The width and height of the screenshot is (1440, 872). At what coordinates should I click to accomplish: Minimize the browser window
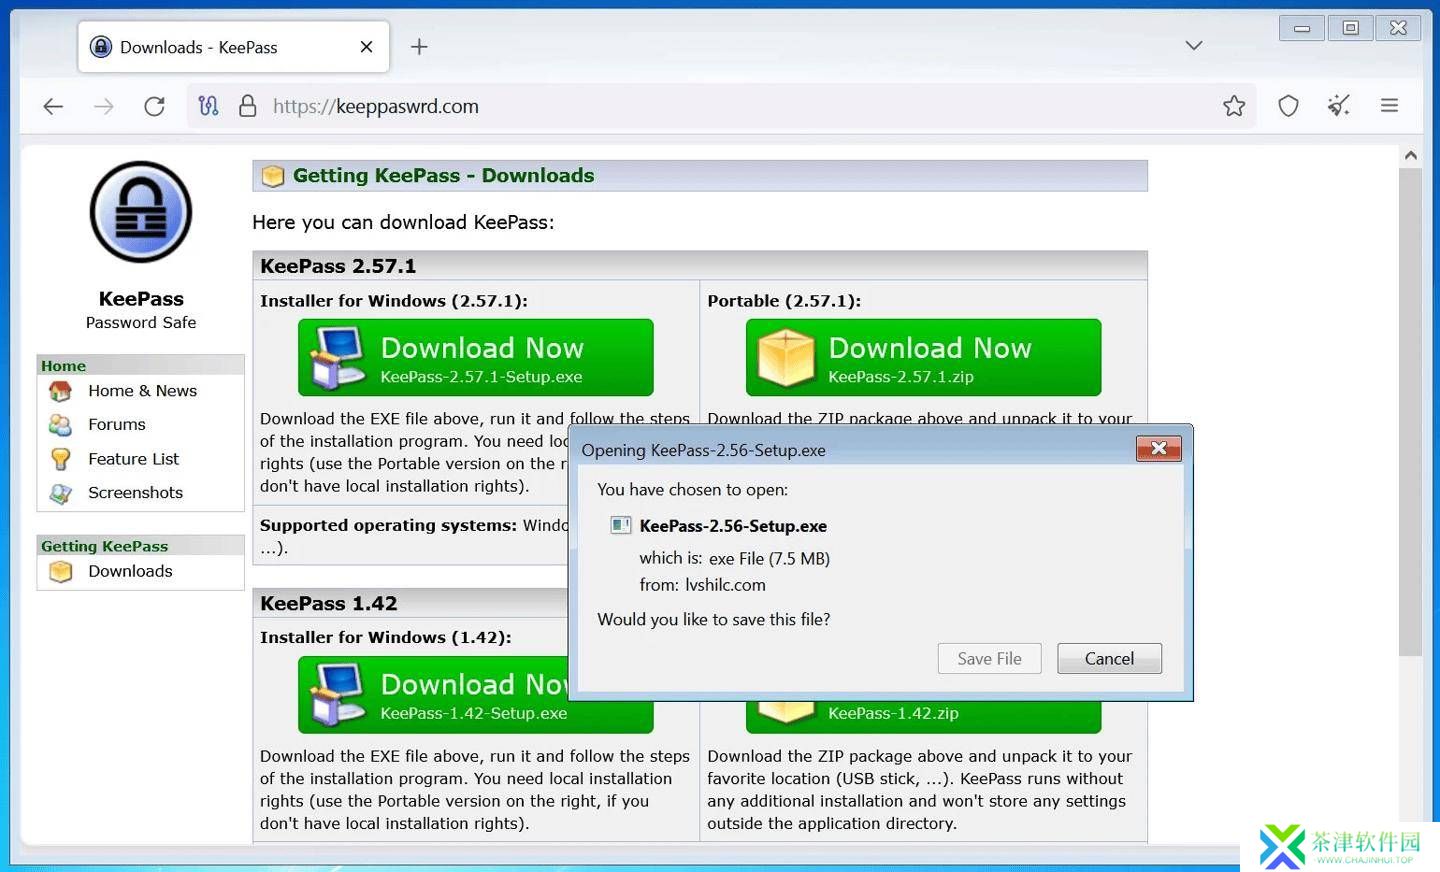coord(1302,28)
